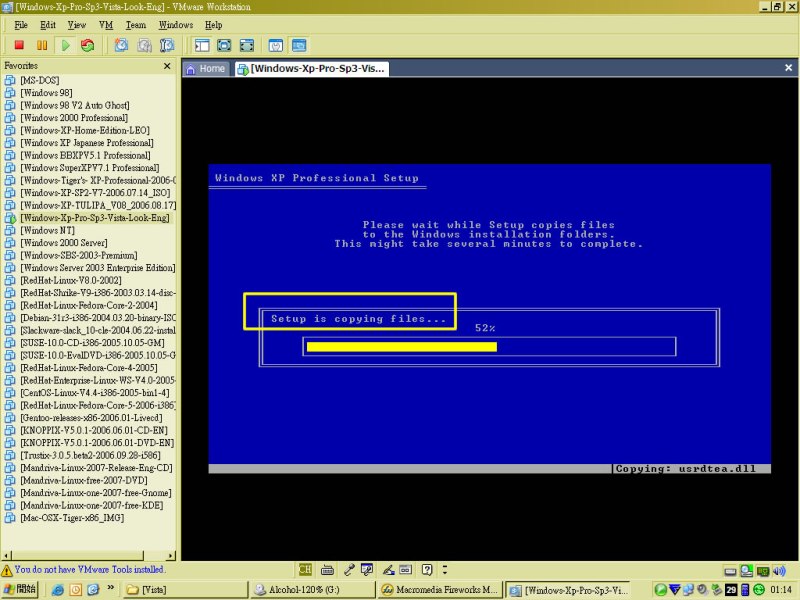800x600 pixels.
Task: Open the Edit menu
Action: tap(48, 25)
